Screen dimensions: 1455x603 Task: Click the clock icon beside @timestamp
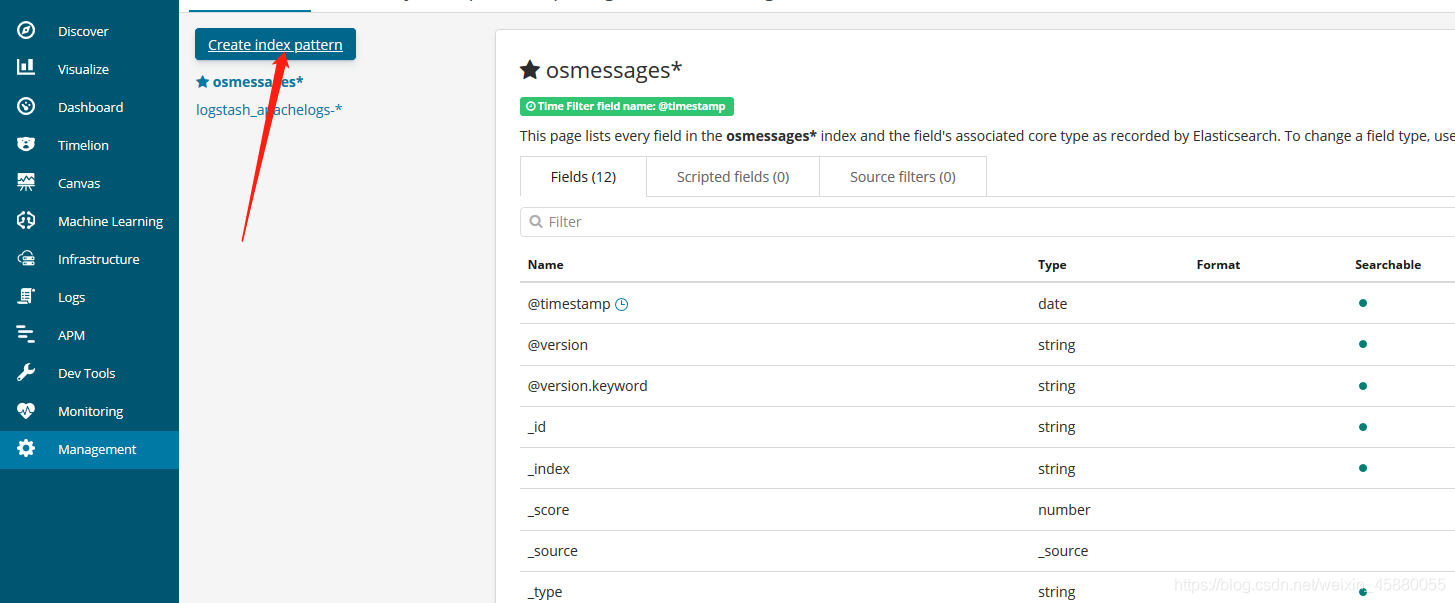pos(621,304)
